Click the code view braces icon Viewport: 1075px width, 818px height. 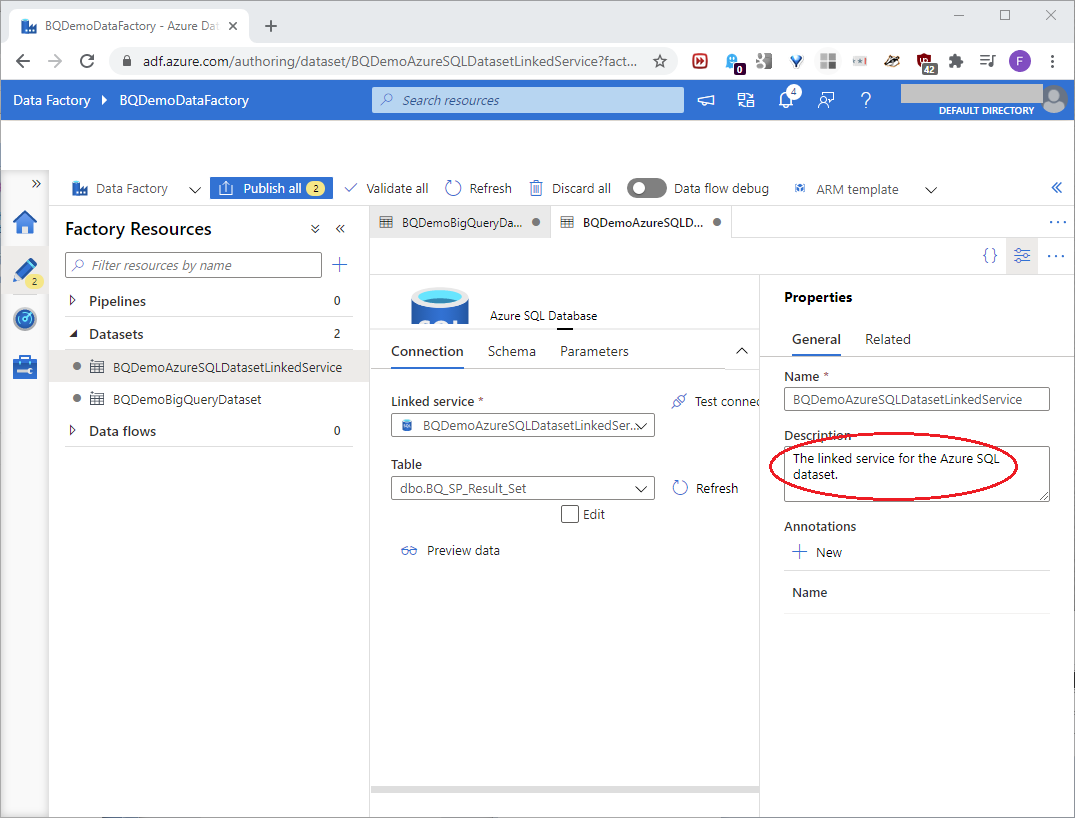989,255
